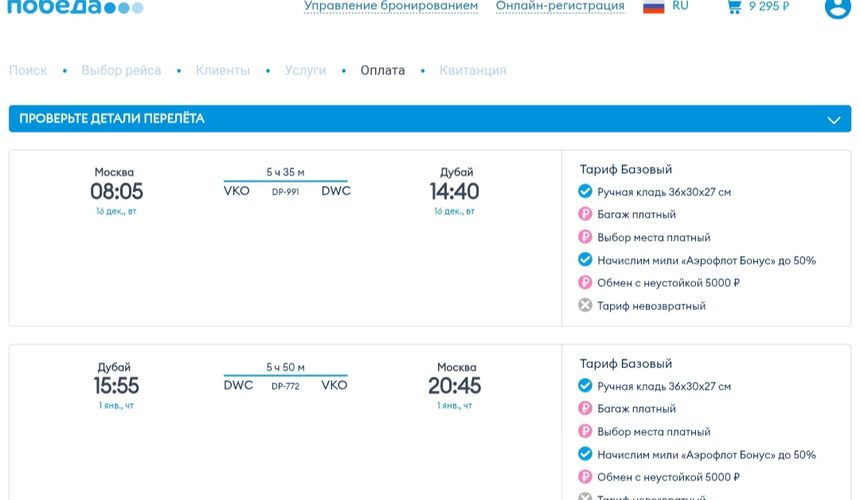The image size is (860, 500).
Task: Click flight number DP-991
Action: click(x=285, y=192)
